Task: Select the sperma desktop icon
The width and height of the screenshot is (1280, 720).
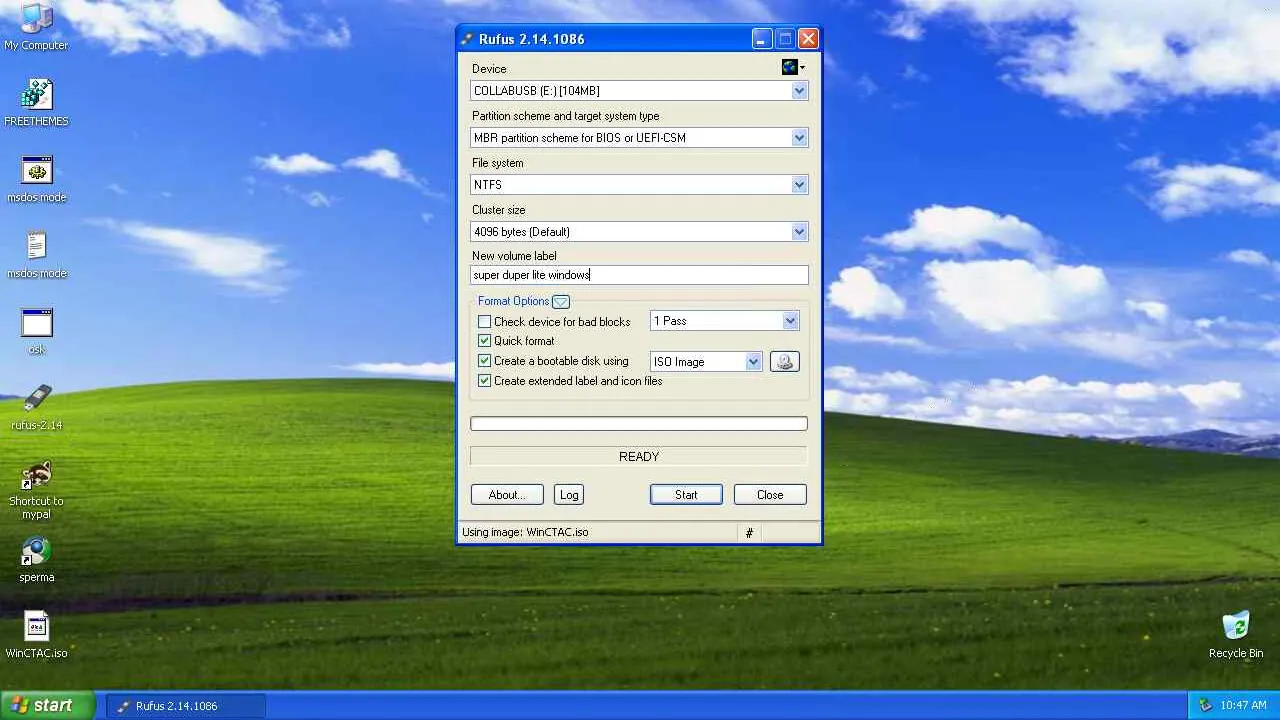Action: click(36, 559)
